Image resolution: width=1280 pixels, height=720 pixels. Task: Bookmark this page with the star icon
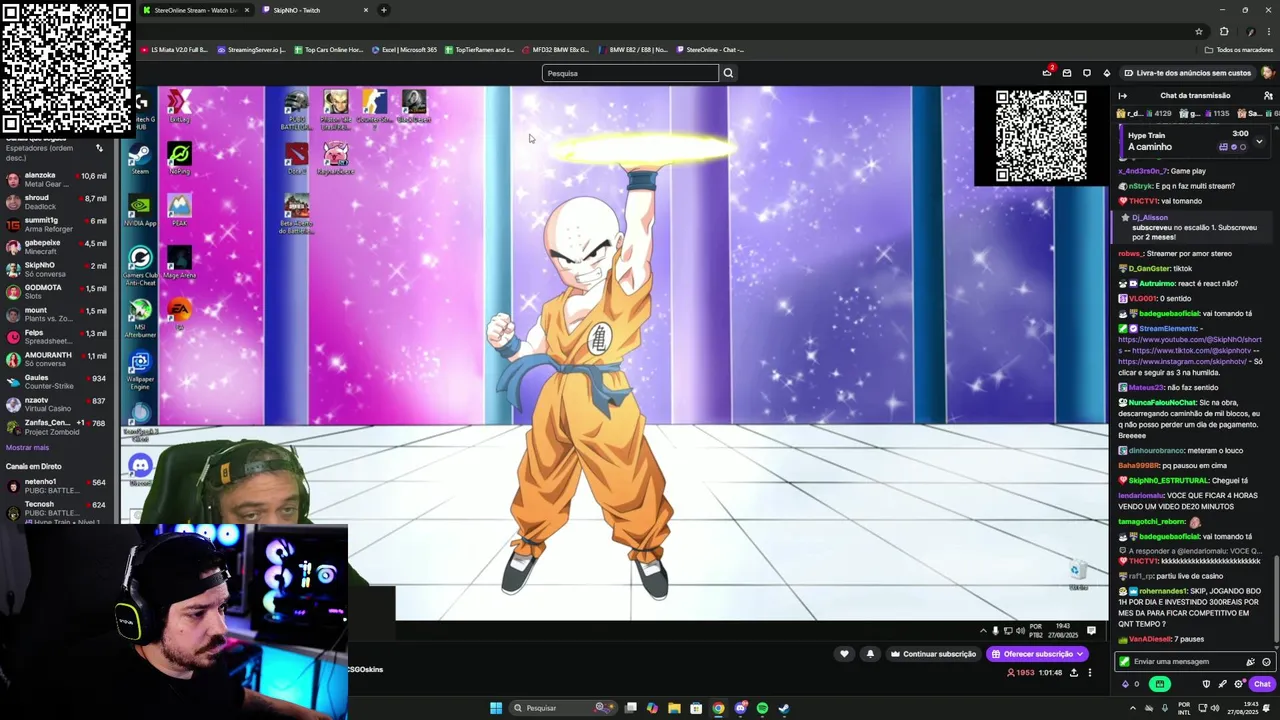pos(1199,31)
